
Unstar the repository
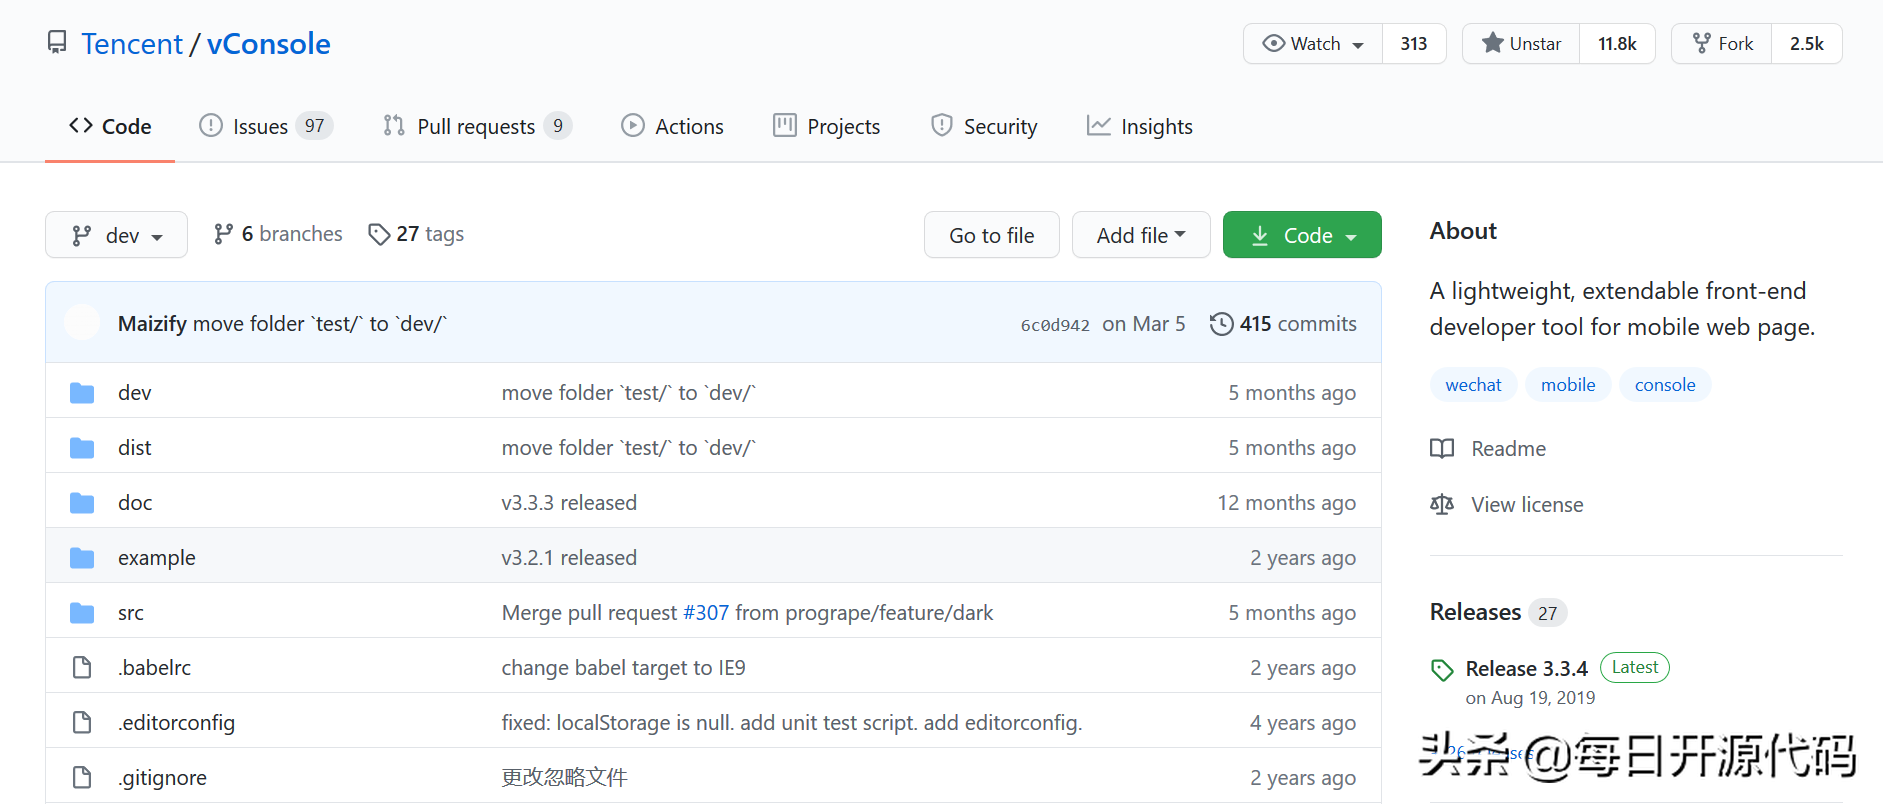point(1521,44)
